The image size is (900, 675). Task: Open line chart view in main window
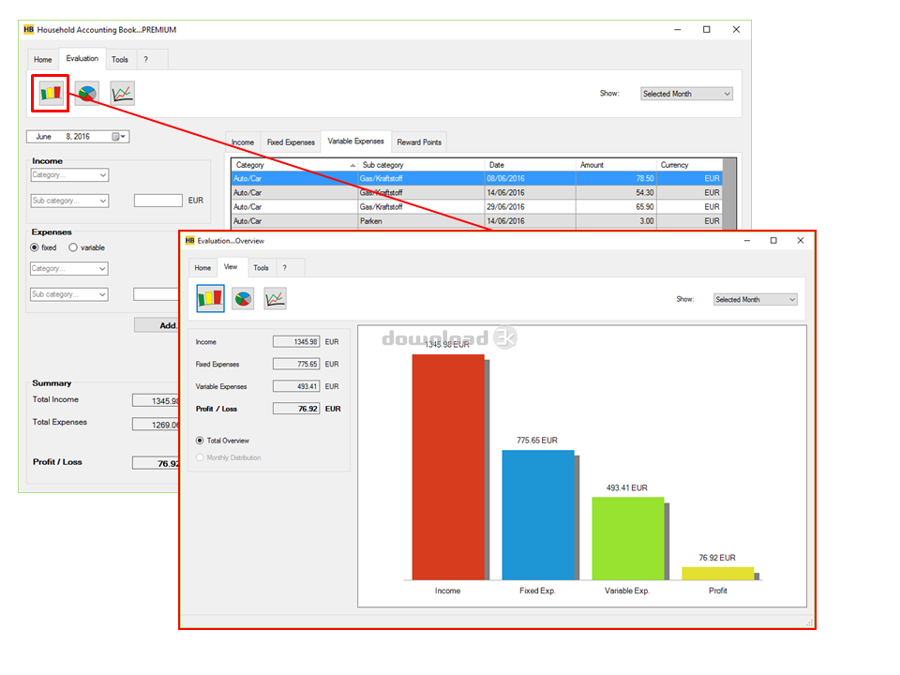pyautogui.click(x=122, y=94)
